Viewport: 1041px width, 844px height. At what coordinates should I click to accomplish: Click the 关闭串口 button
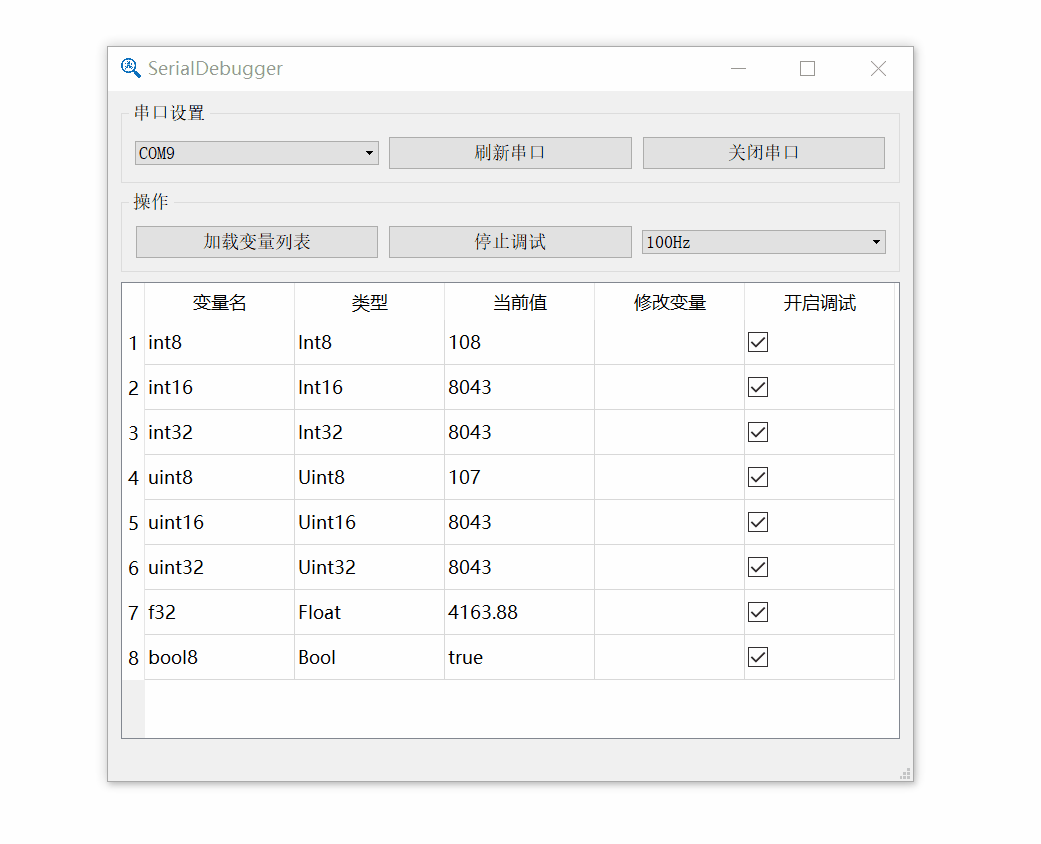[x=763, y=153]
